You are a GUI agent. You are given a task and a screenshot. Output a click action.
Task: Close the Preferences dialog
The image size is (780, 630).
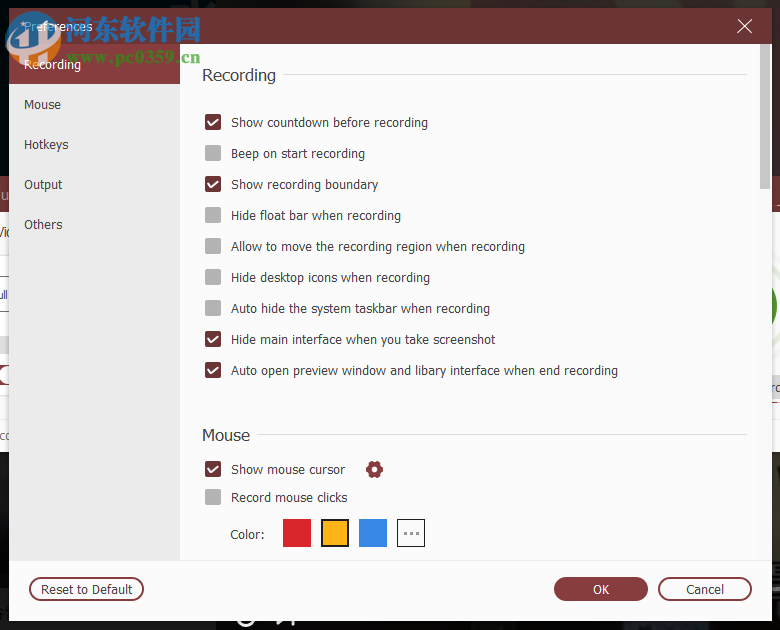point(744,26)
